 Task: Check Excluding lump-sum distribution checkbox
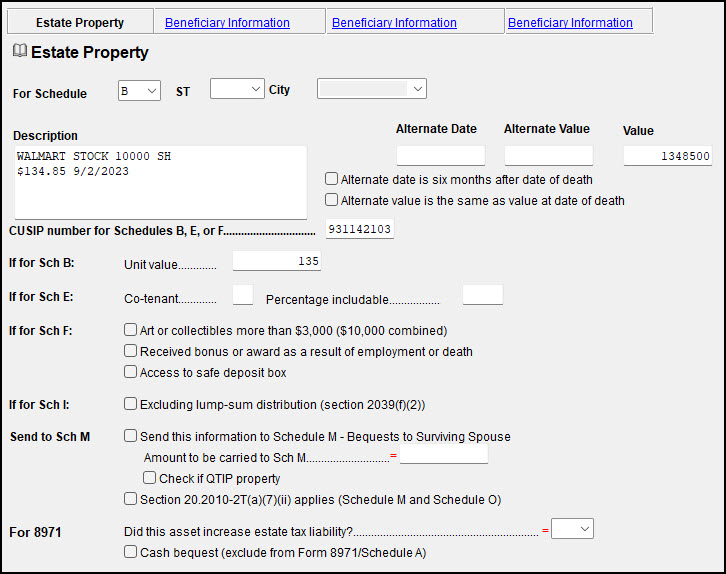click(x=131, y=404)
